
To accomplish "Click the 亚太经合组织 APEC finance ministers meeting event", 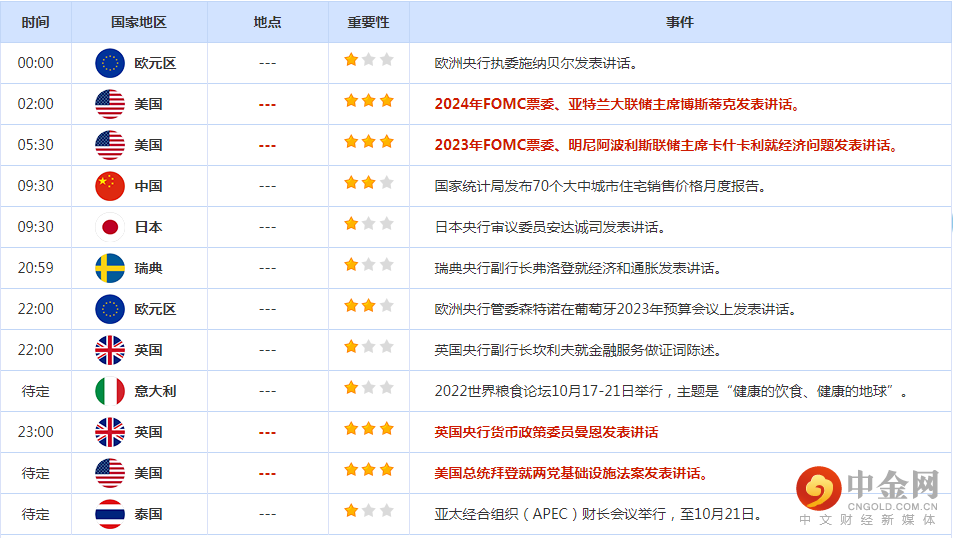I will tap(598, 514).
